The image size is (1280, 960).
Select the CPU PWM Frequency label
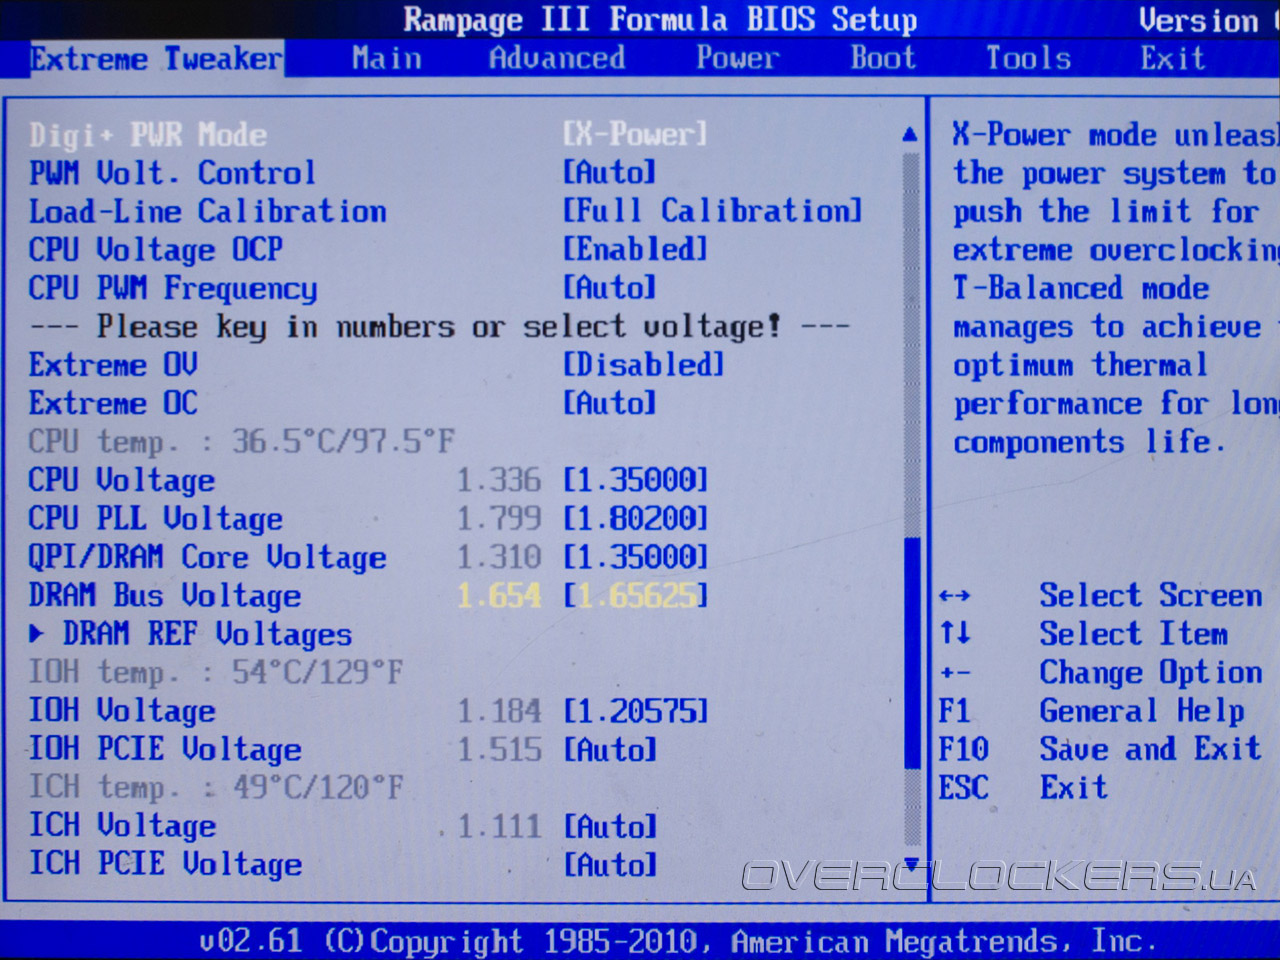(173, 289)
